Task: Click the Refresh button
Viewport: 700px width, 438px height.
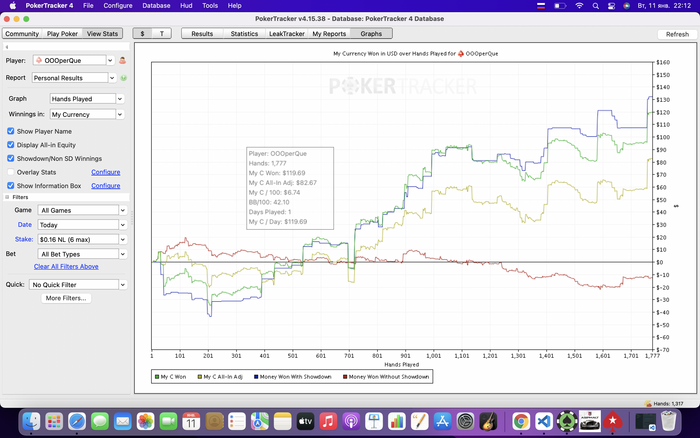Action: pos(677,34)
